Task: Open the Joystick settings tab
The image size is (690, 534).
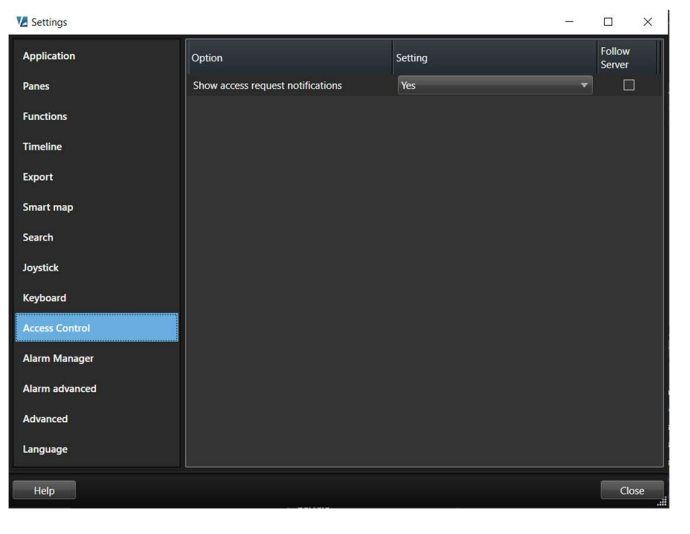Action: [41, 268]
